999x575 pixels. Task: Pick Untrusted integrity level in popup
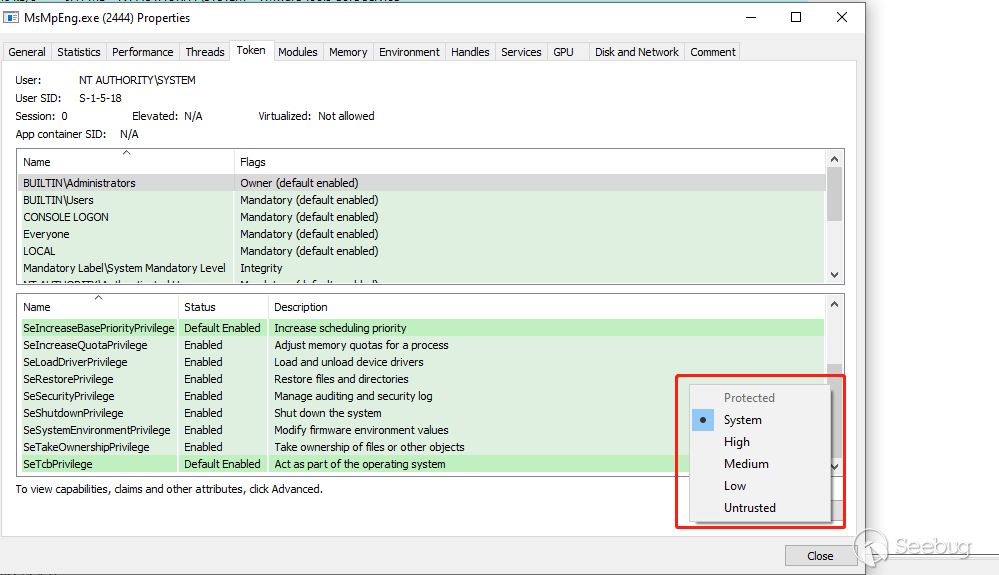(x=749, y=508)
